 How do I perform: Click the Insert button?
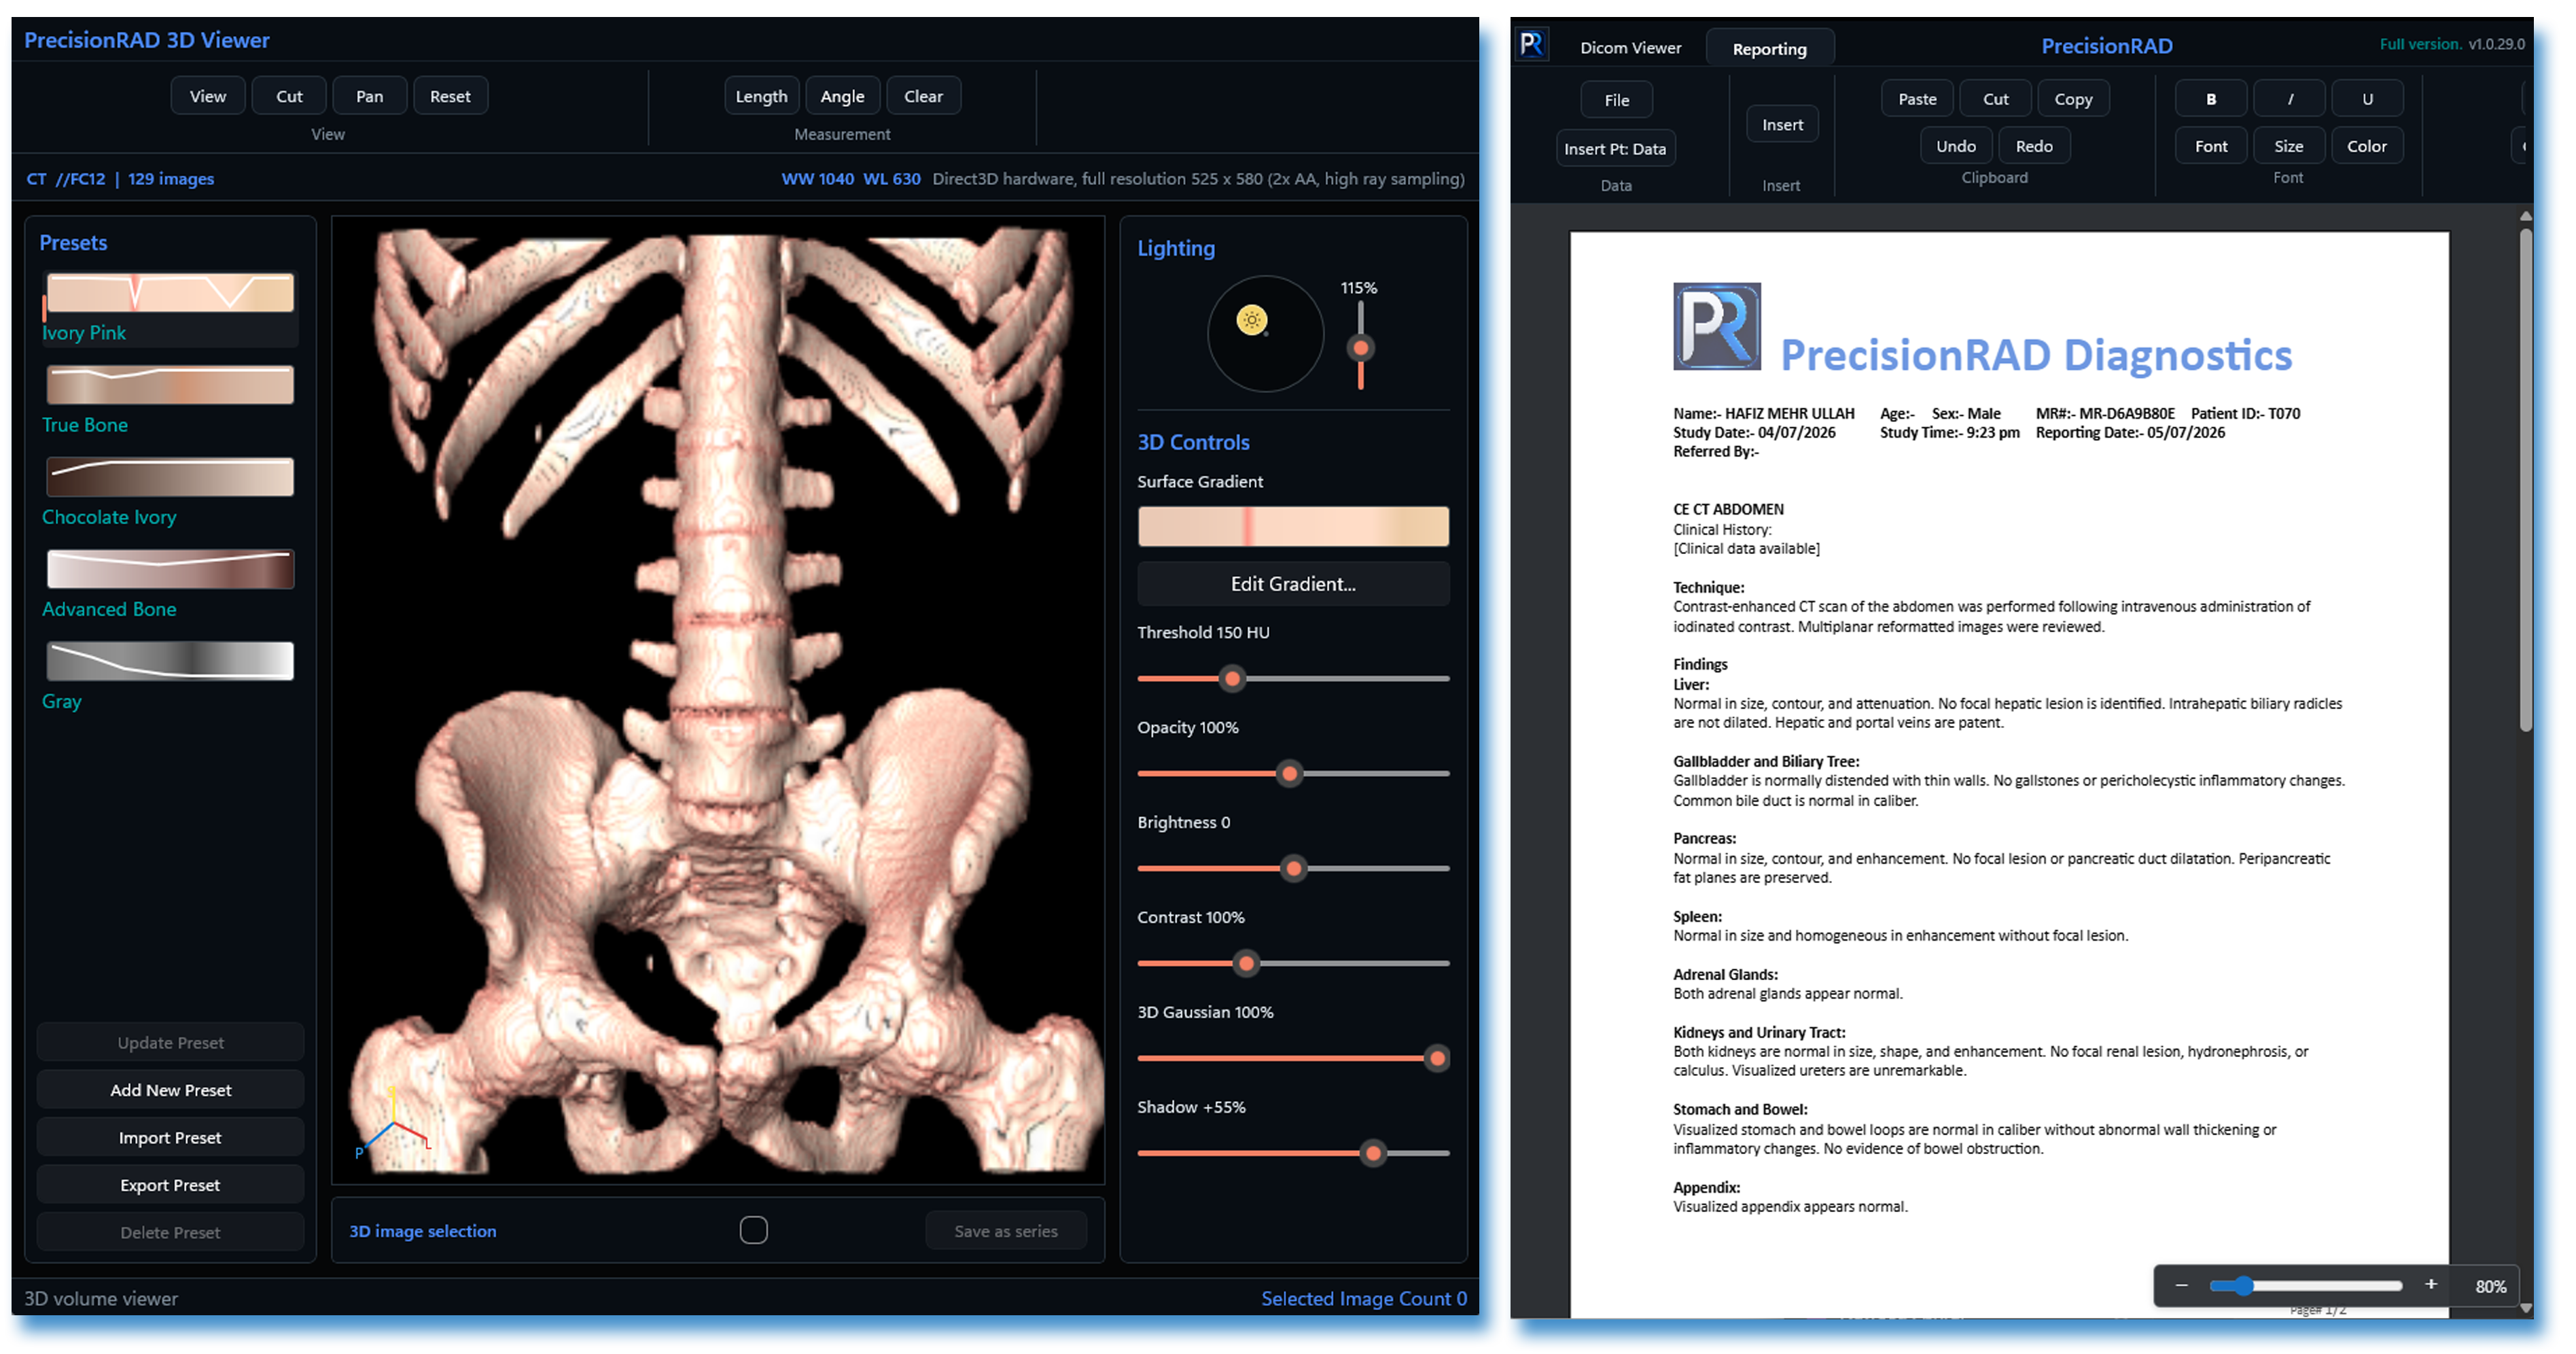[1782, 125]
